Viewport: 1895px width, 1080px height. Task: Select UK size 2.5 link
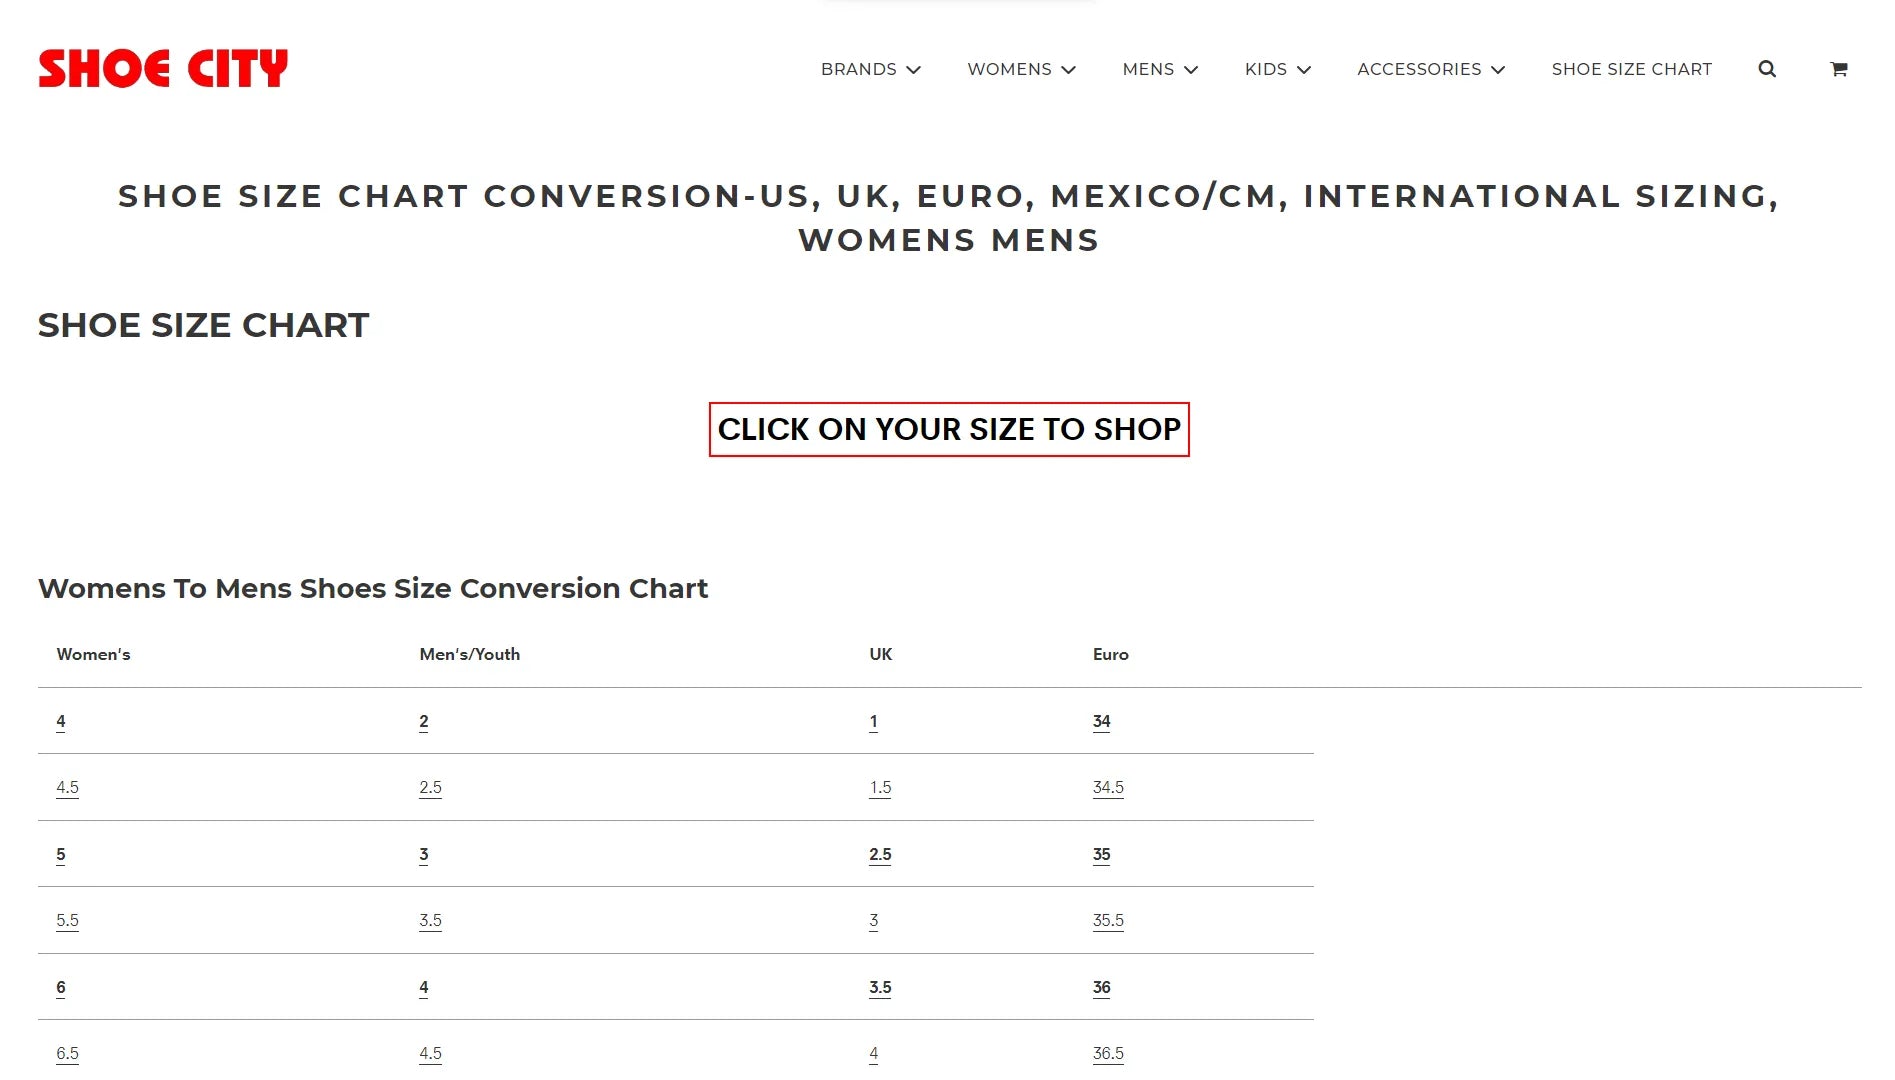coord(880,854)
